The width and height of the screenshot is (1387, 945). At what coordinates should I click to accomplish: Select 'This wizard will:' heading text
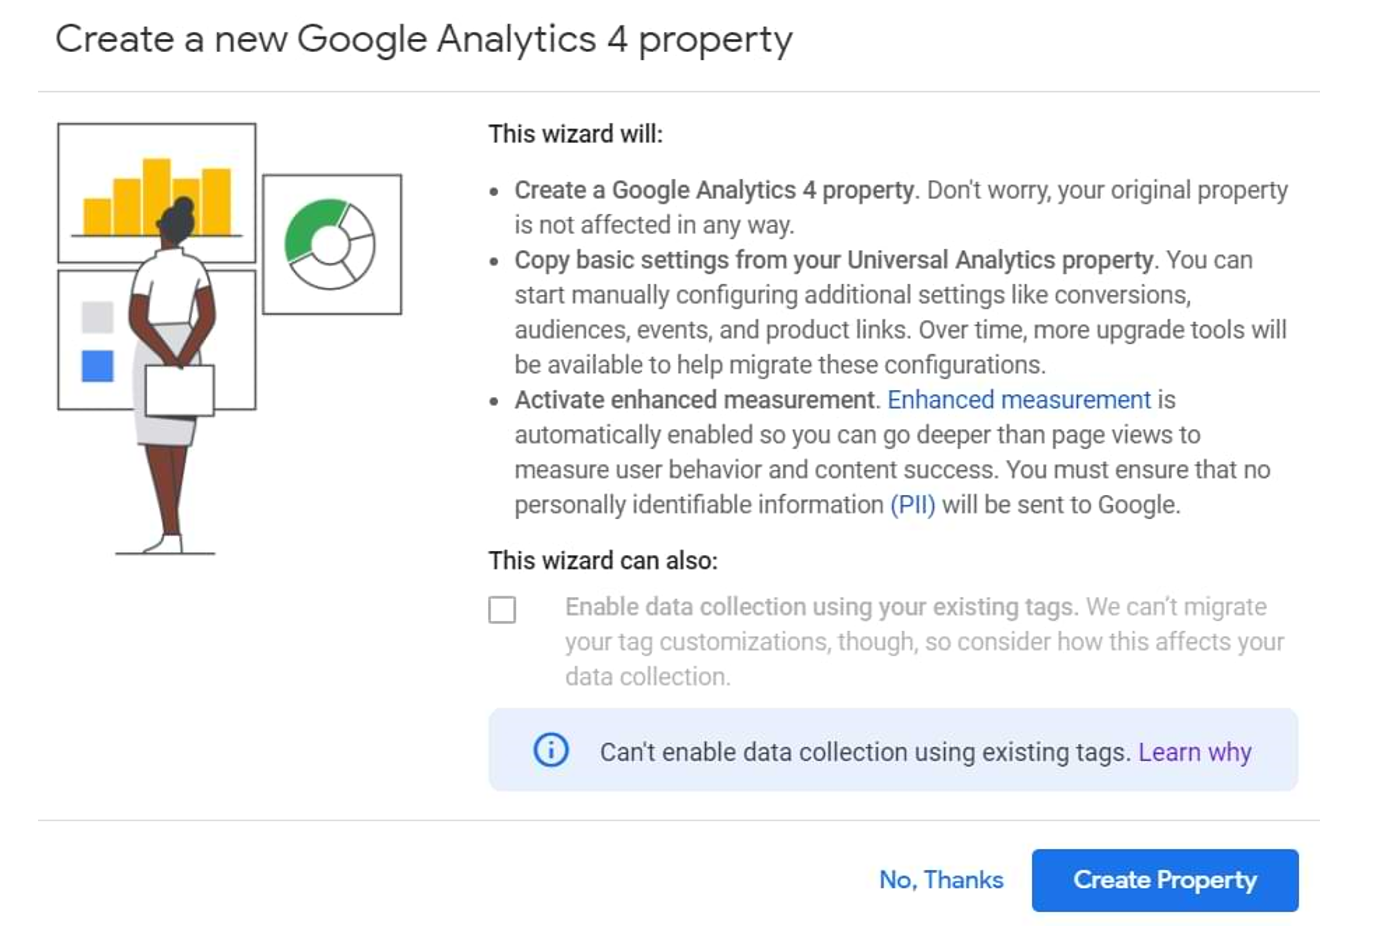[575, 134]
